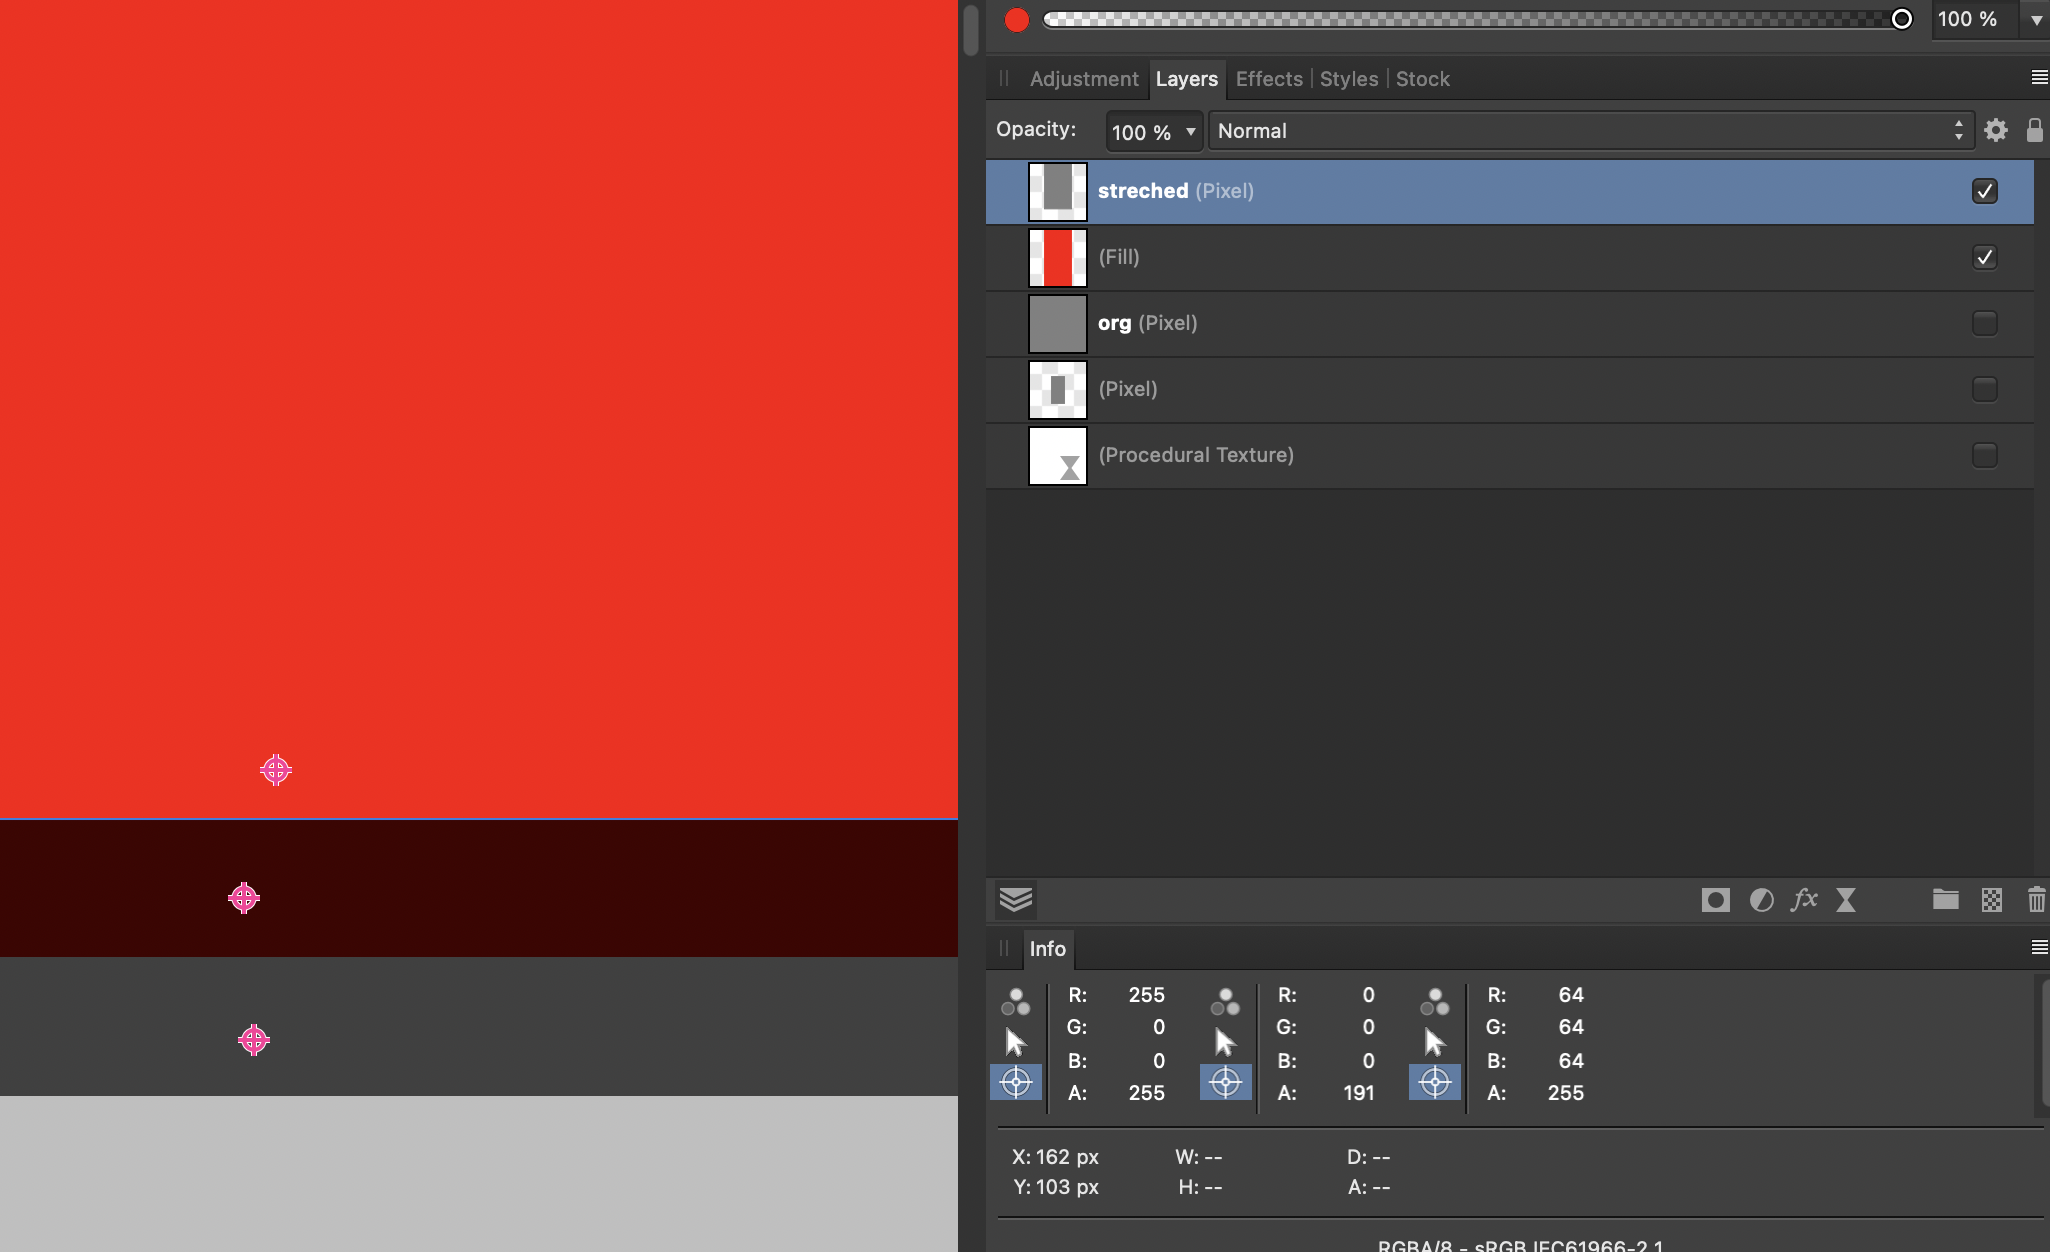
Task: Select the Procedural Texture layer
Action: pyautogui.click(x=1196, y=455)
